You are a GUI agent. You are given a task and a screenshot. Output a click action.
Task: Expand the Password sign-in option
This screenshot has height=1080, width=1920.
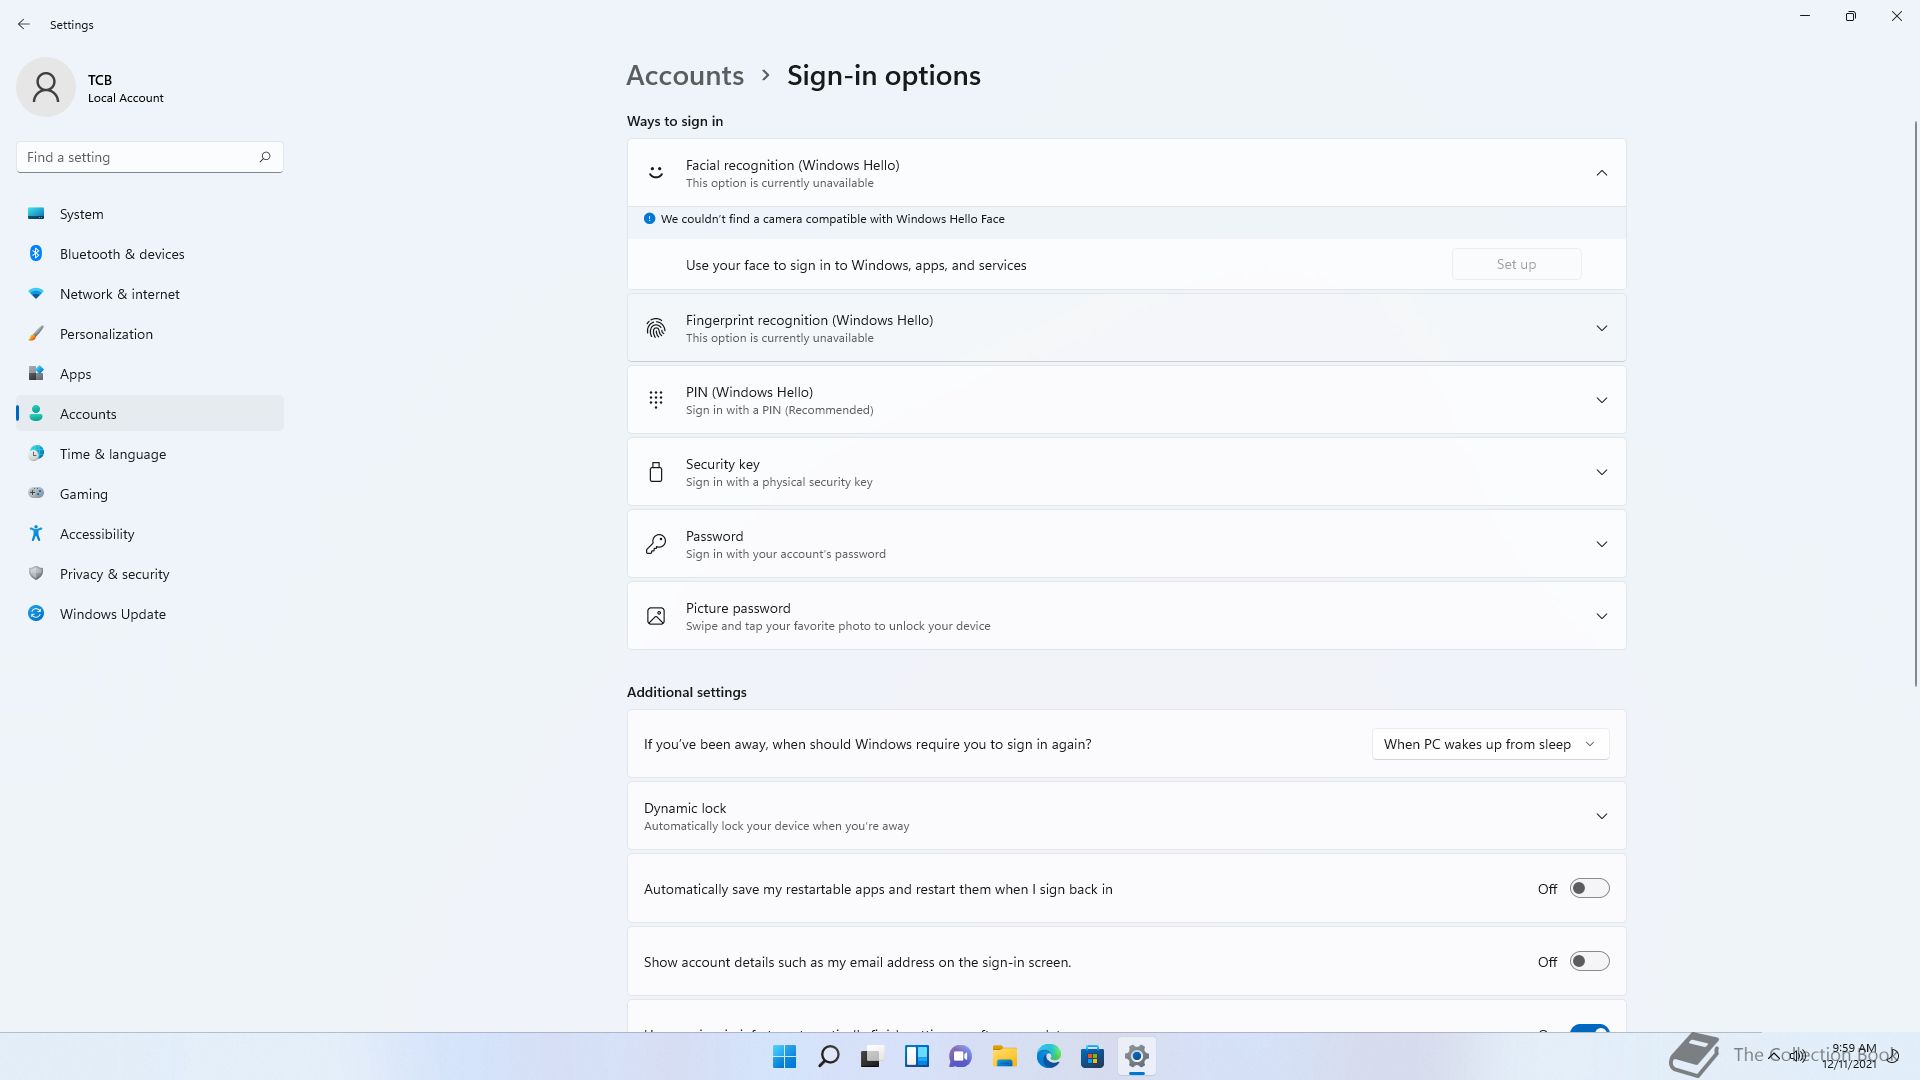click(1601, 544)
